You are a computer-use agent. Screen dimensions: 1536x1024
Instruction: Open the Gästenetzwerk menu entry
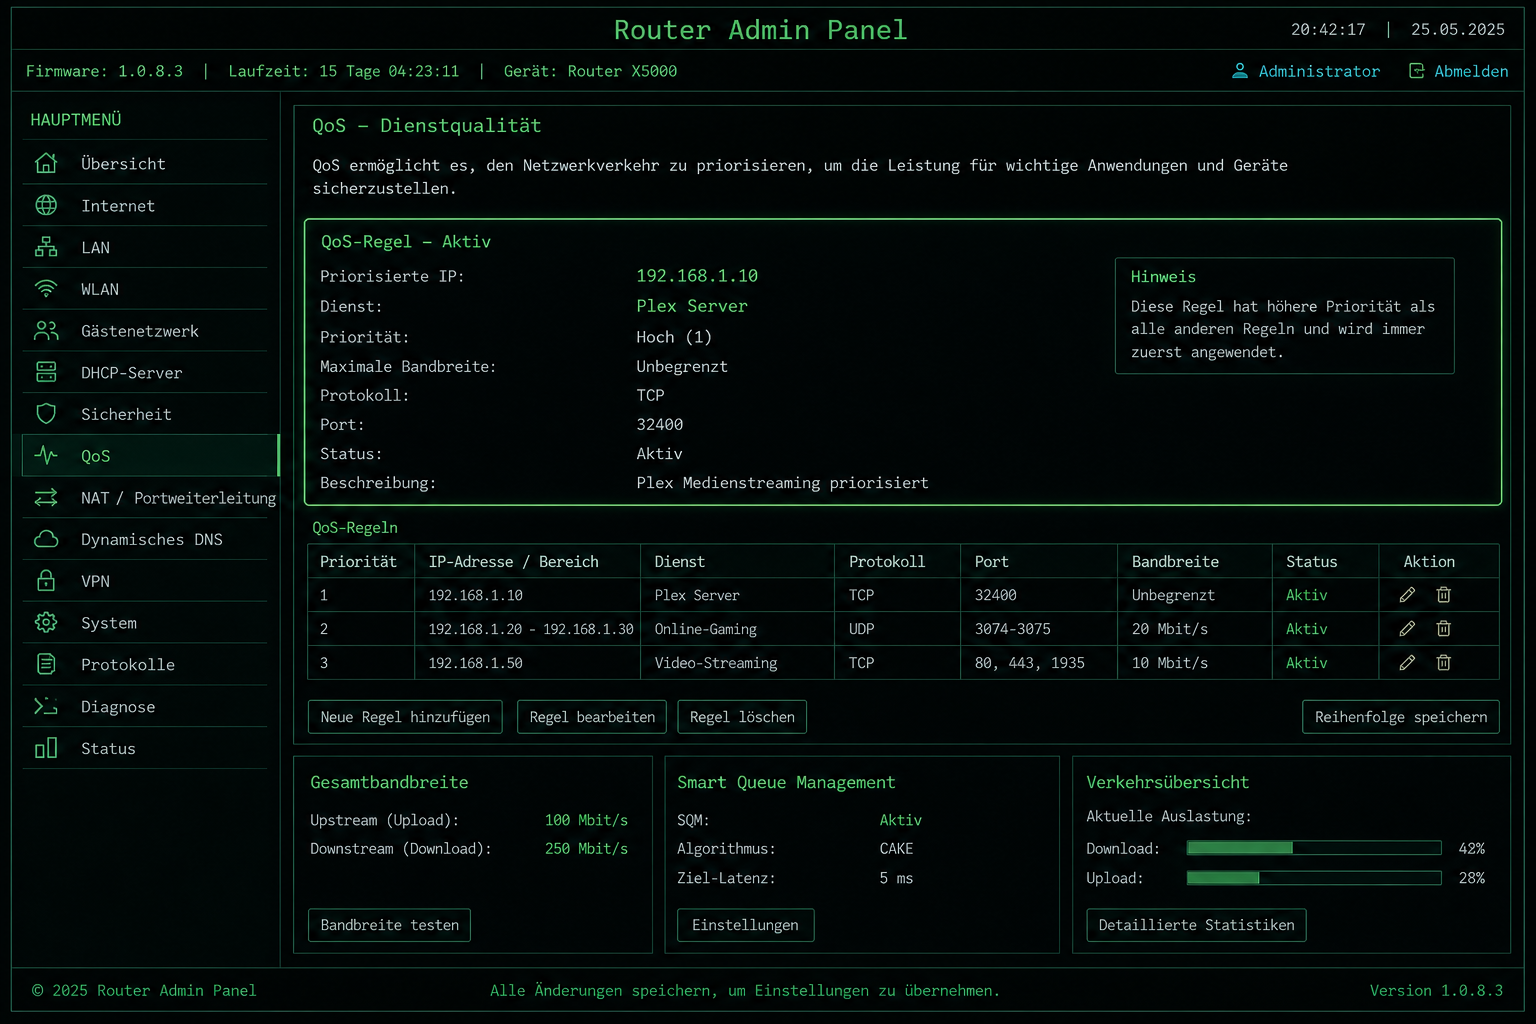[x=145, y=330]
